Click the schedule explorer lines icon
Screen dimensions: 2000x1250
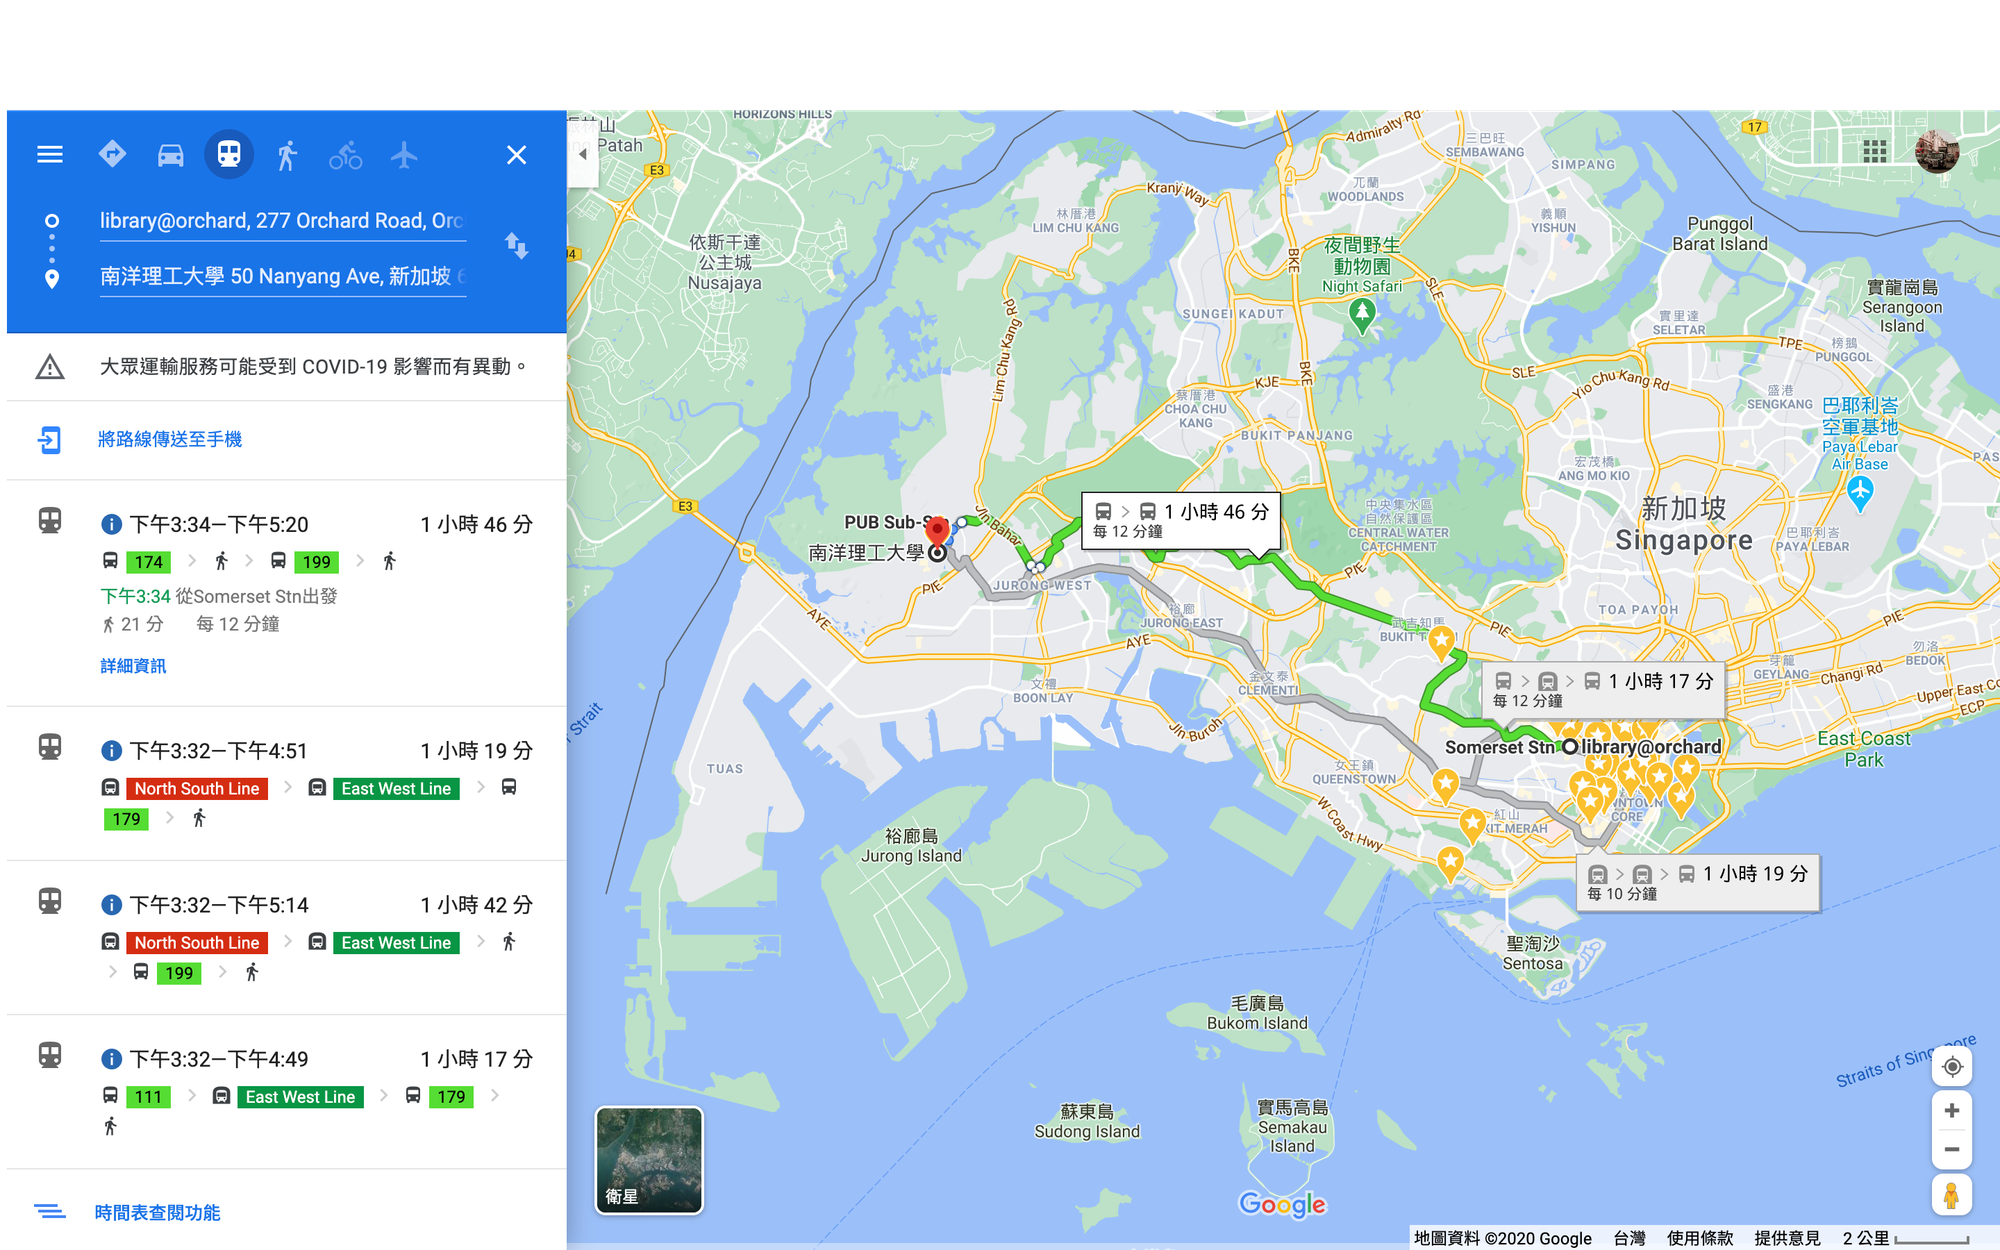(x=50, y=1212)
